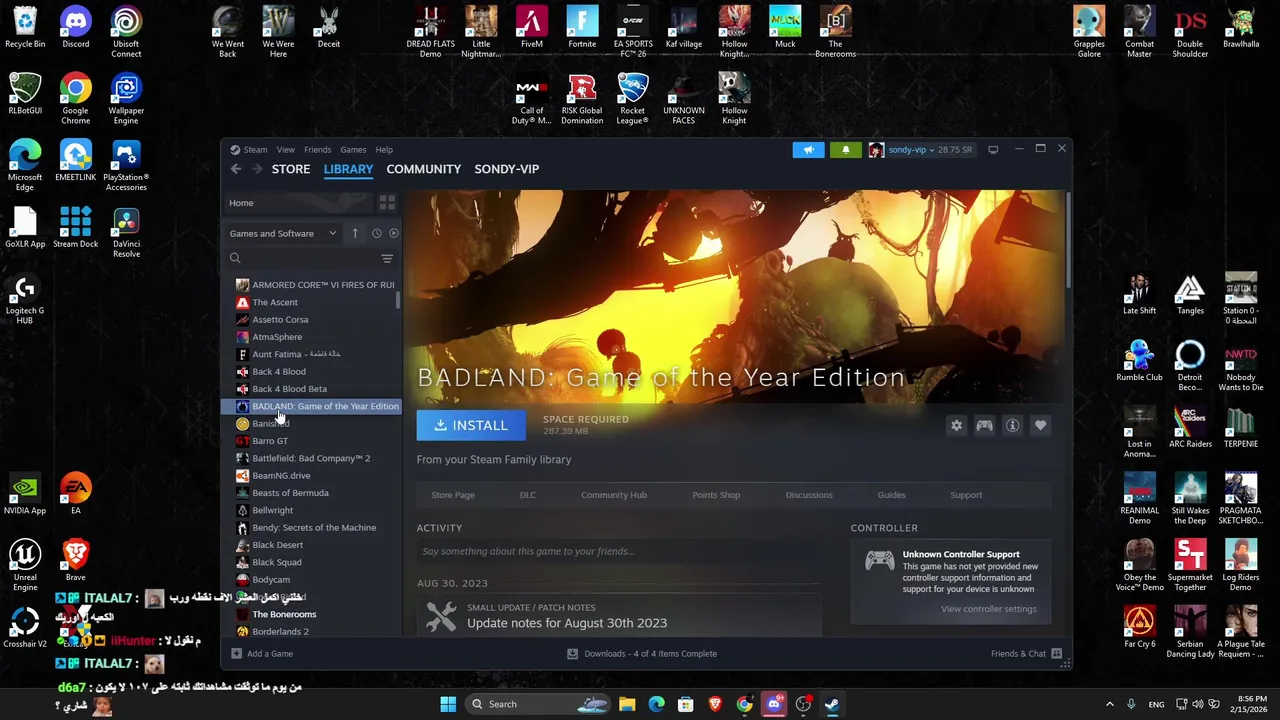Open Steam announcements megaphone button
The height and width of the screenshot is (720, 1280).
coord(808,150)
